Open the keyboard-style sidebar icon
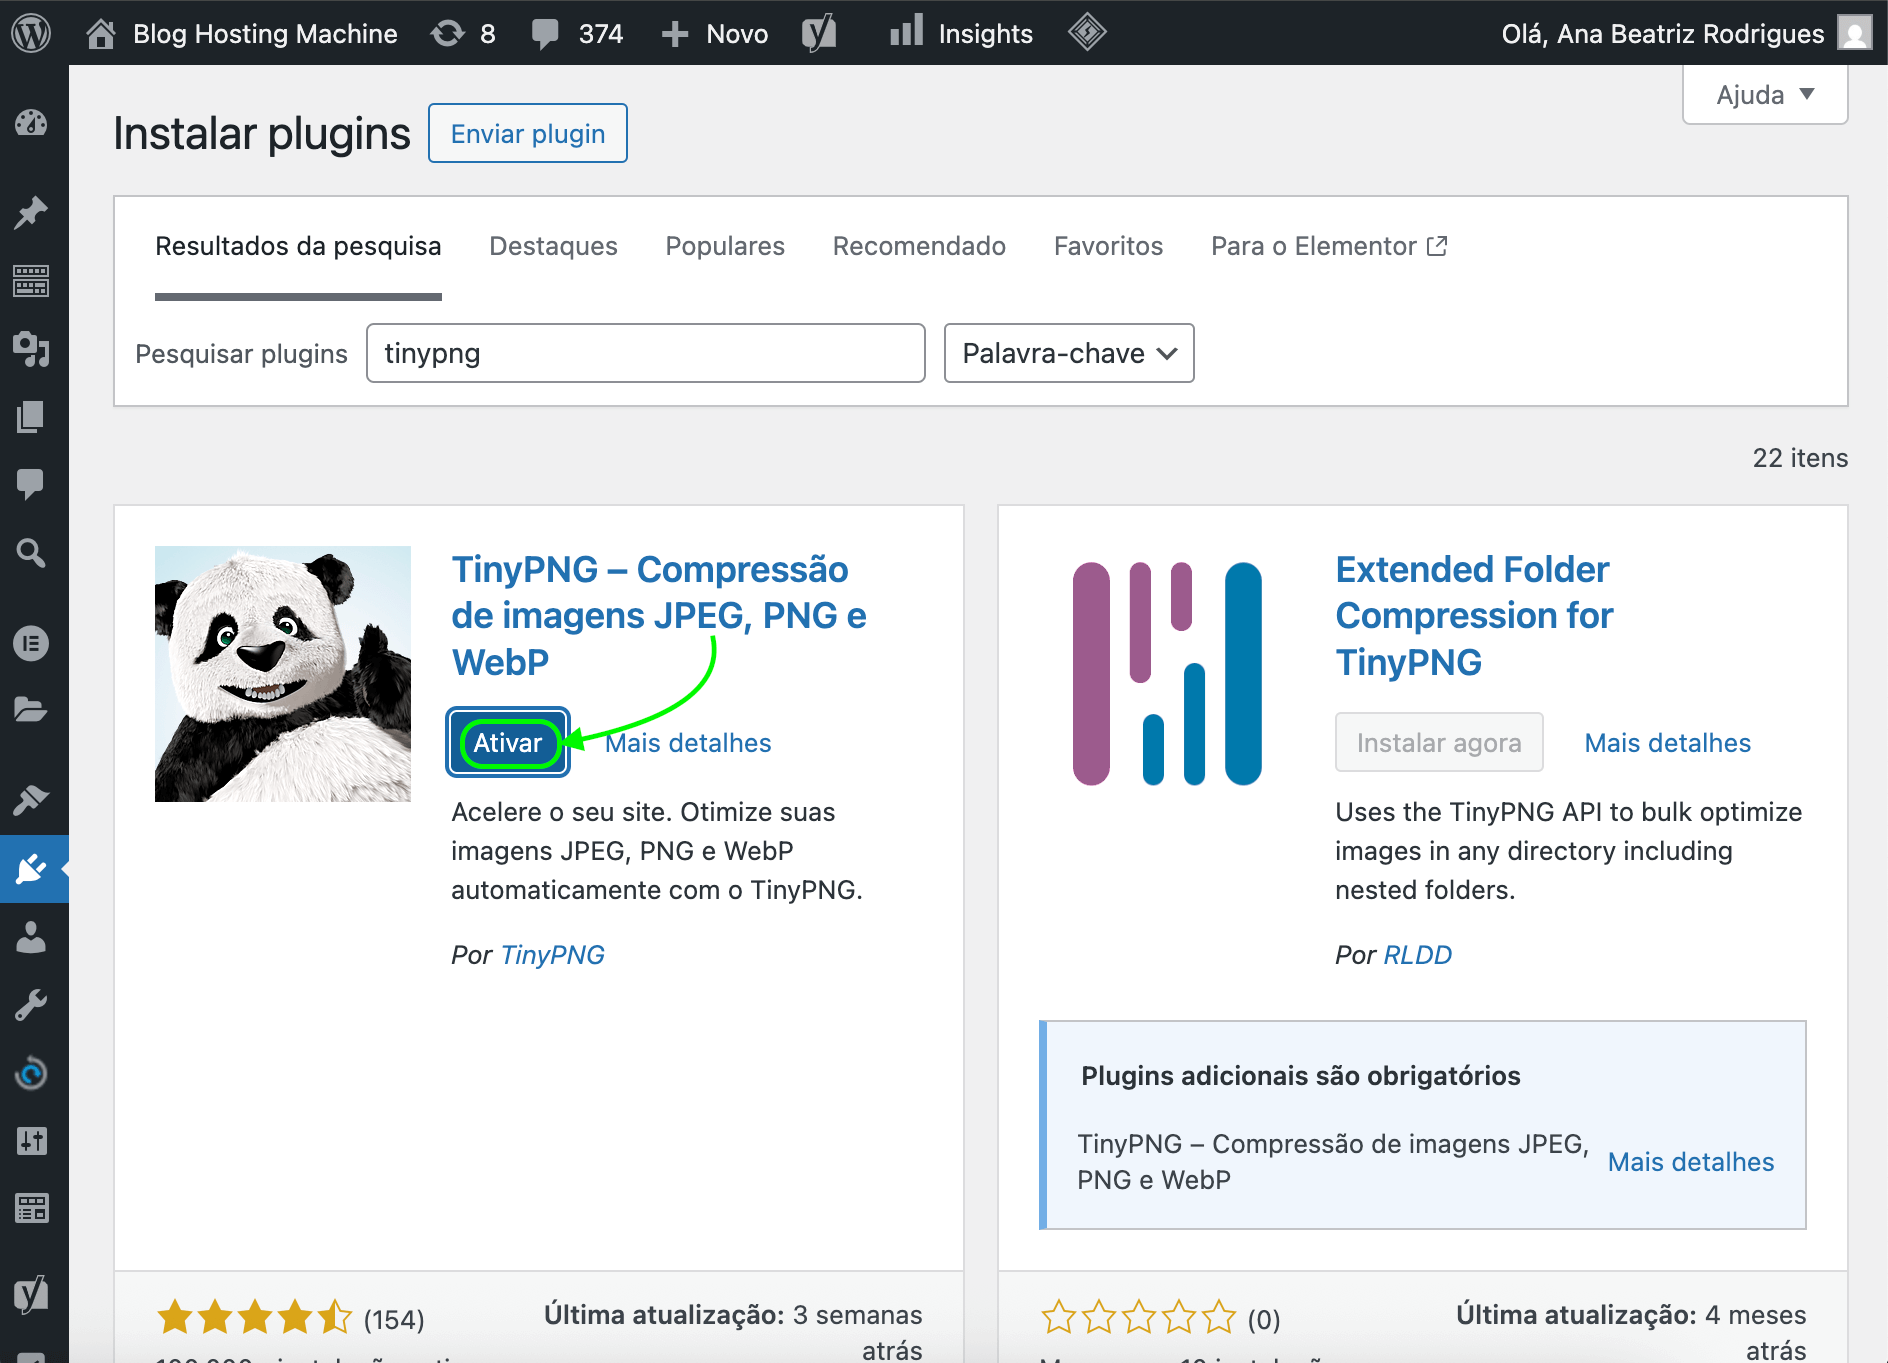The height and width of the screenshot is (1363, 1888). [x=31, y=282]
